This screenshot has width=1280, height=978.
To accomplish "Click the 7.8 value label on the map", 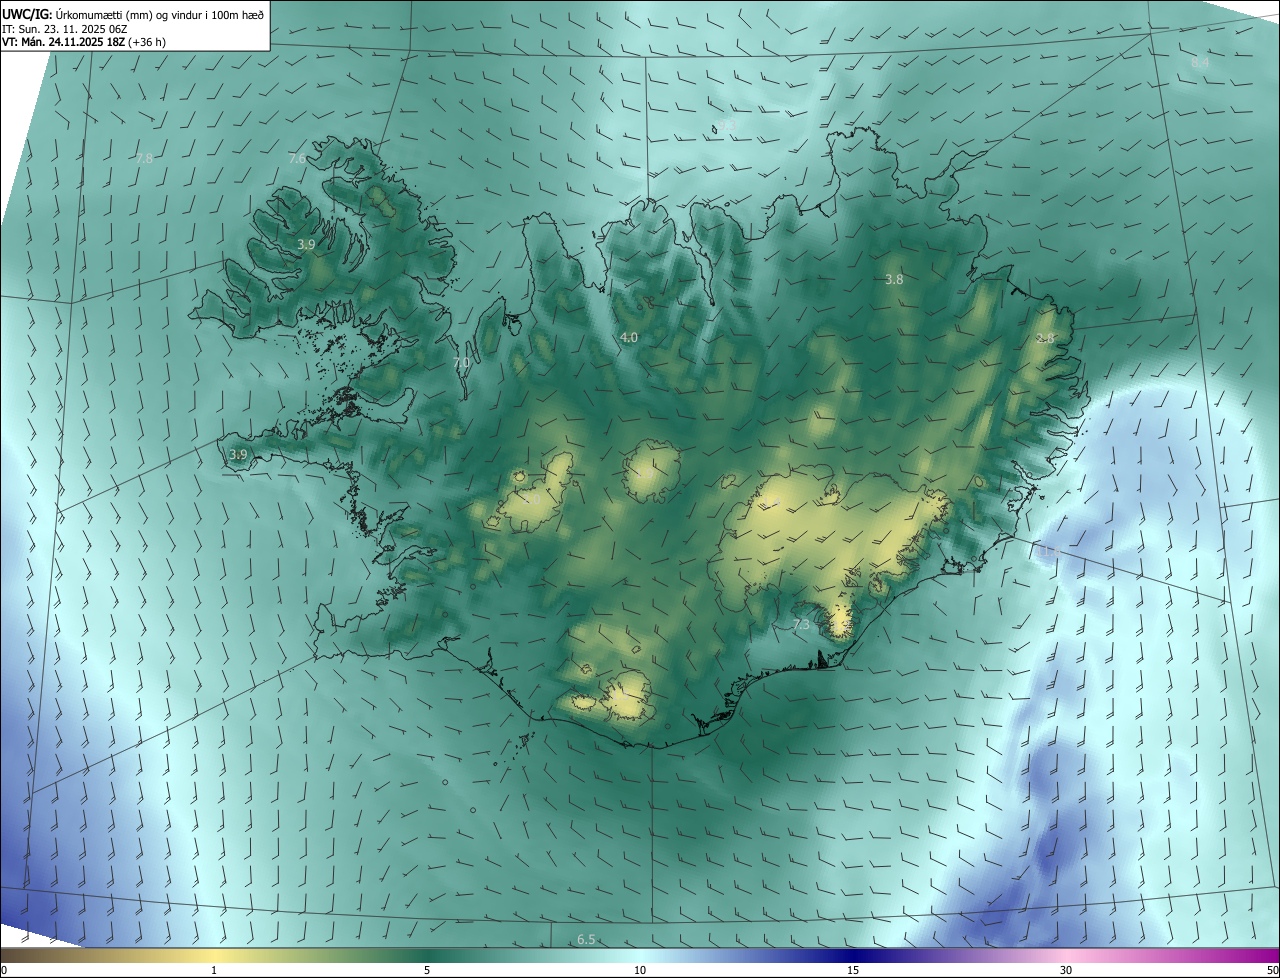I will tap(144, 159).
